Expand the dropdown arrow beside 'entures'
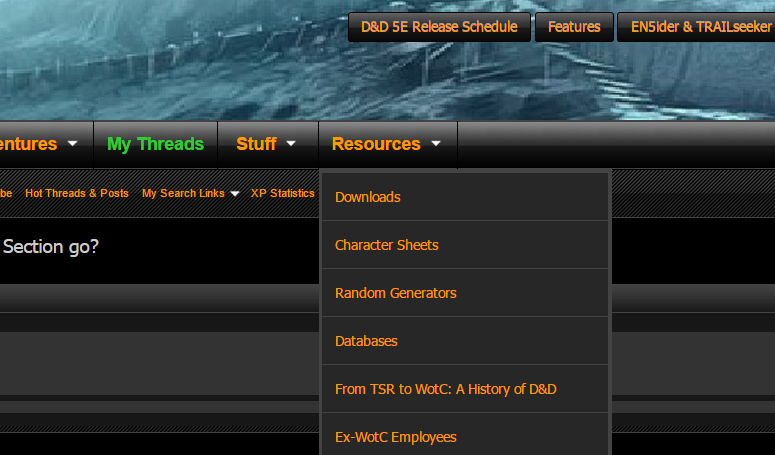Viewport: 775px width, 455px height. [x=73, y=144]
